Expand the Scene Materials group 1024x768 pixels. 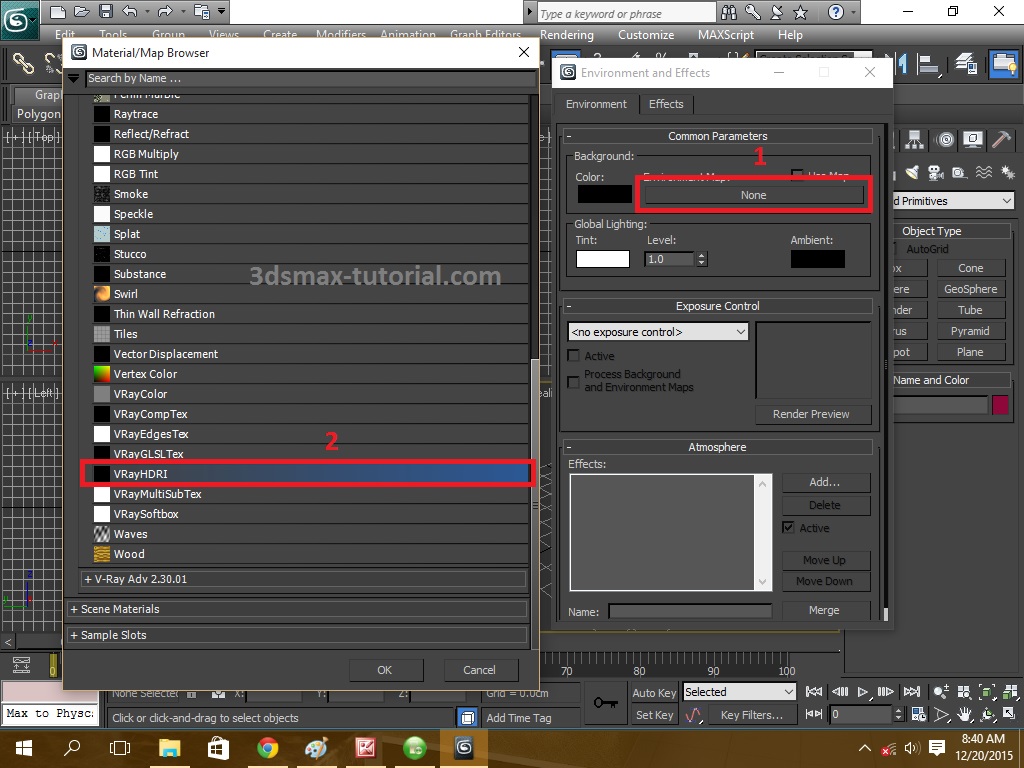(x=297, y=609)
